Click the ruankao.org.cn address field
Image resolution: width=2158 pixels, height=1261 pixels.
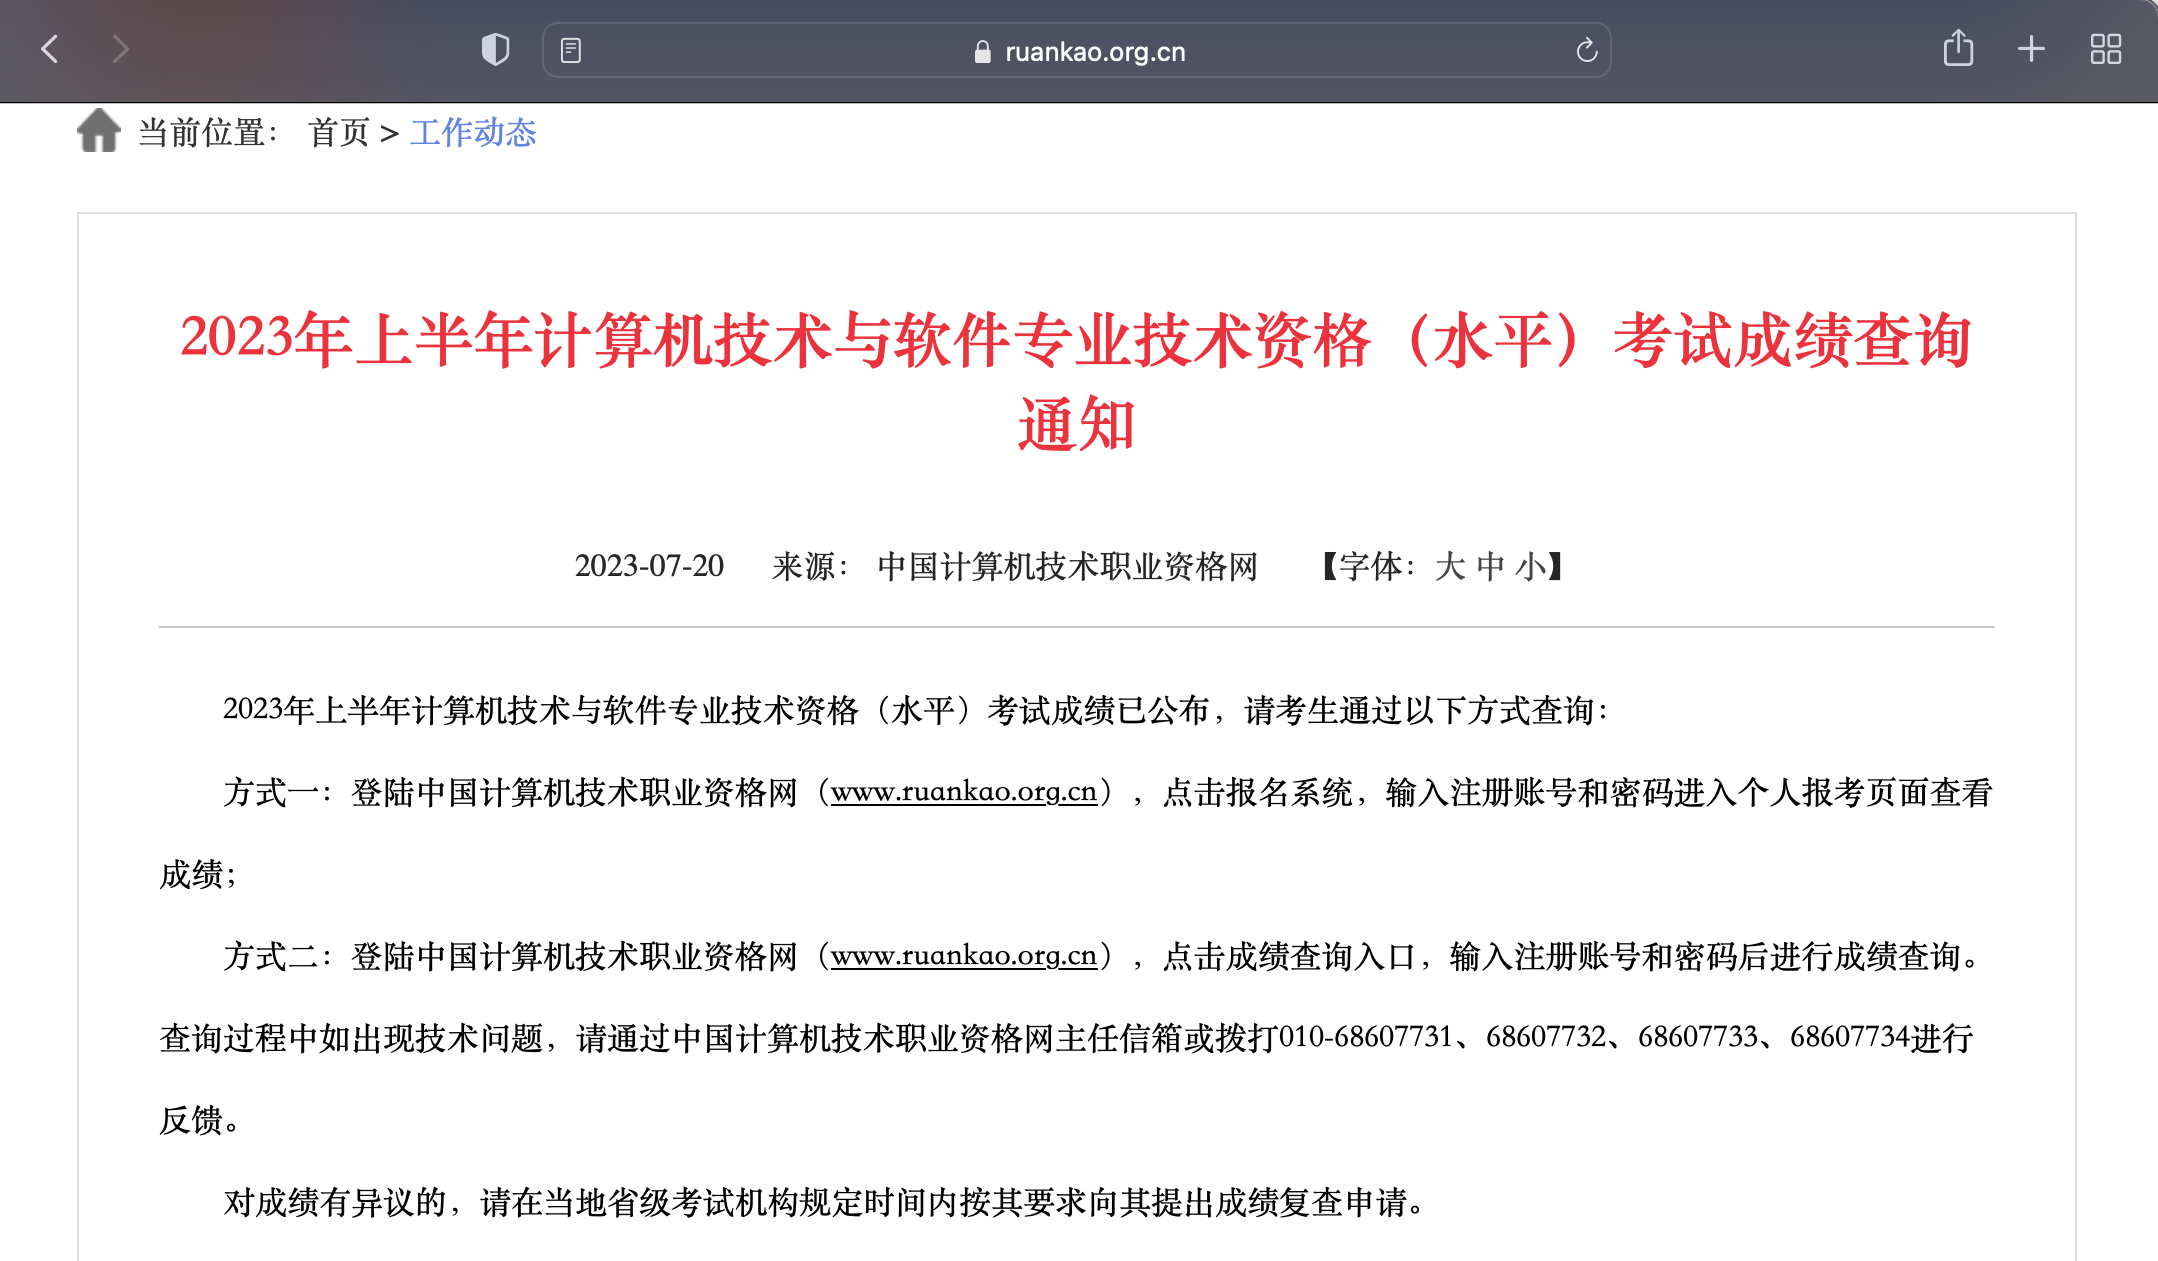click(1076, 50)
